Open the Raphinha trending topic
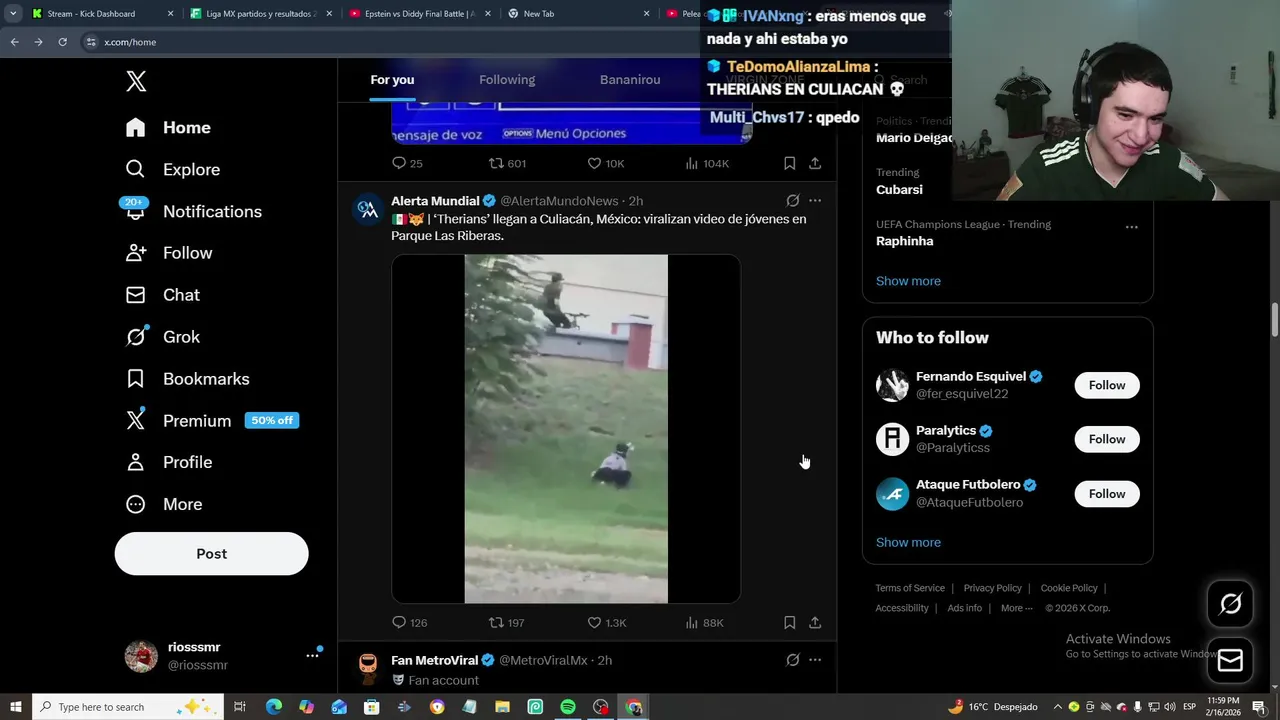Image resolution: width=1280 pixels, height=720 pixels. pyautogui.click(x=904, y=241)
